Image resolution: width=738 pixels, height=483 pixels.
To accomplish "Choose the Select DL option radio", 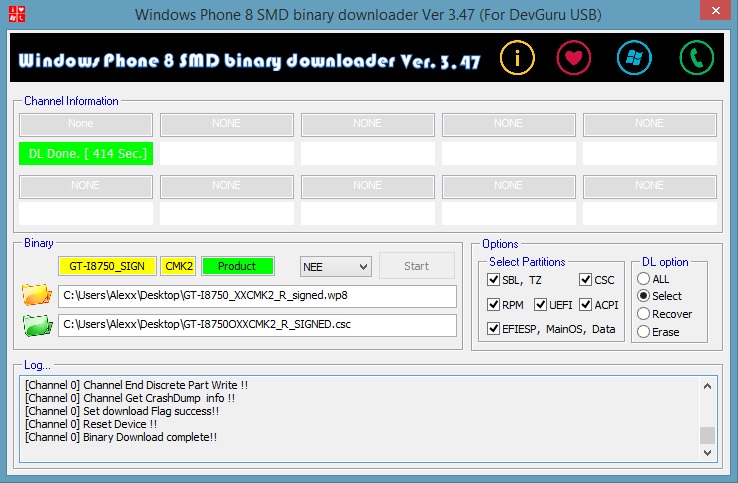I will [643, 296].
